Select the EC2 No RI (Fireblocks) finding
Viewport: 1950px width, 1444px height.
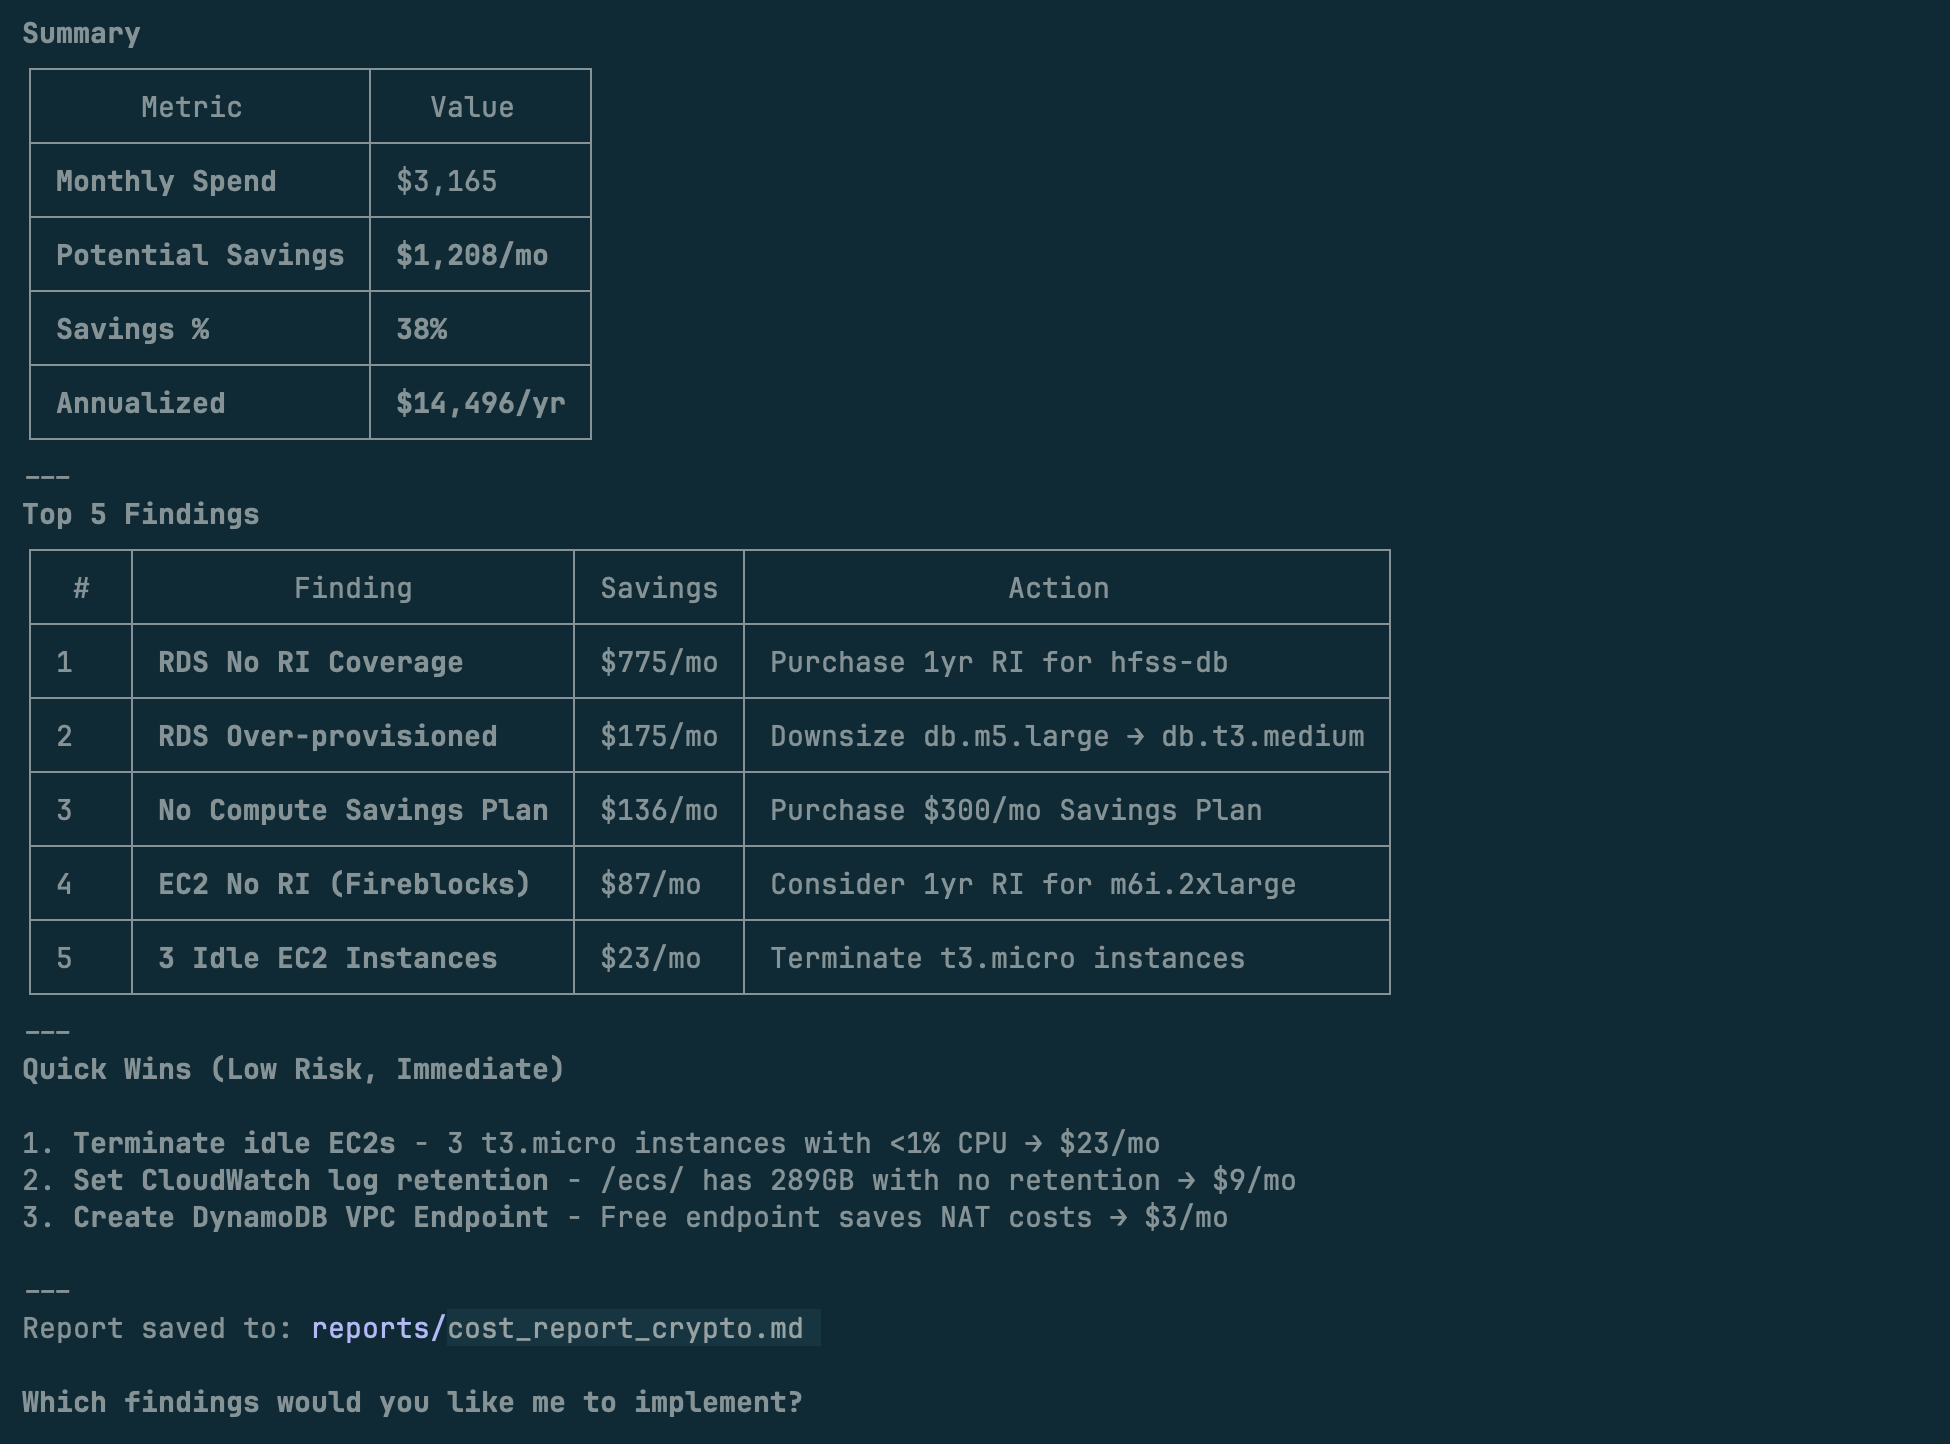click(344, 884)
